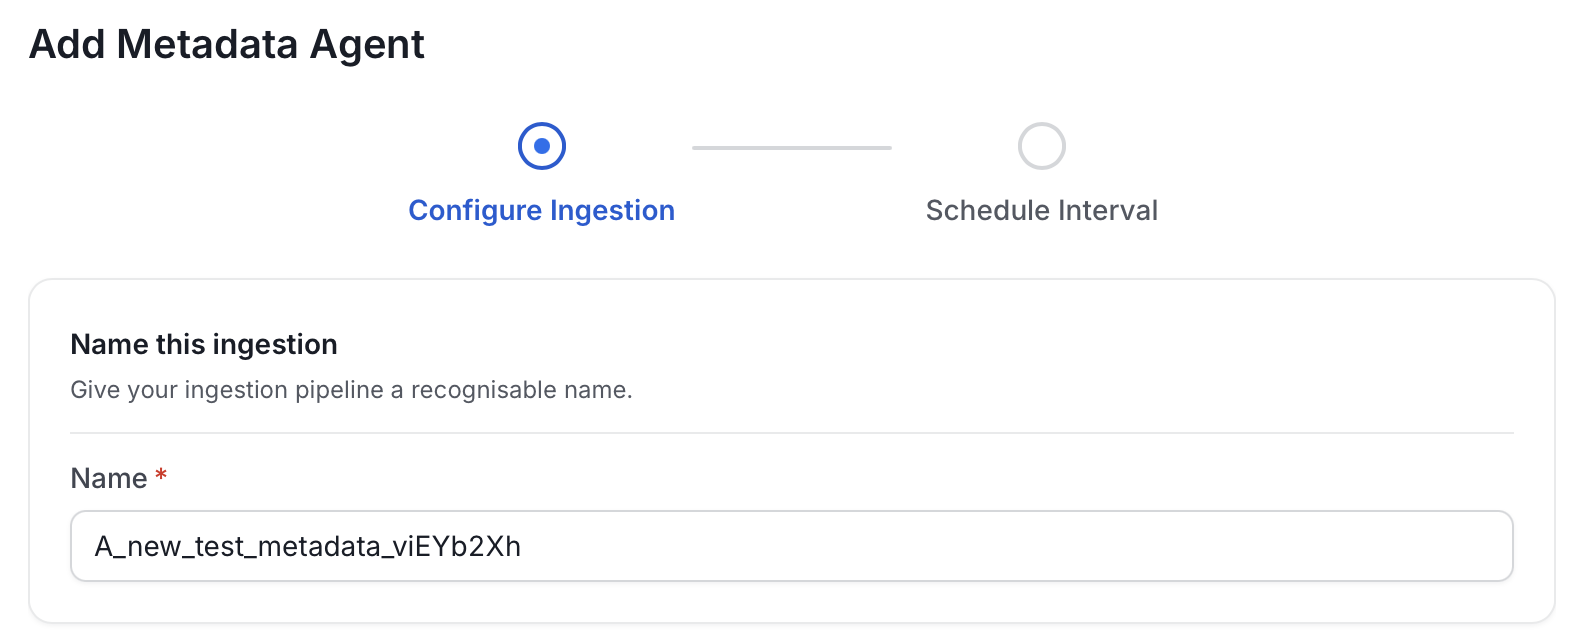Click the active Configure Ingestion step circle

pyautogui.click(x=542, y=146)
